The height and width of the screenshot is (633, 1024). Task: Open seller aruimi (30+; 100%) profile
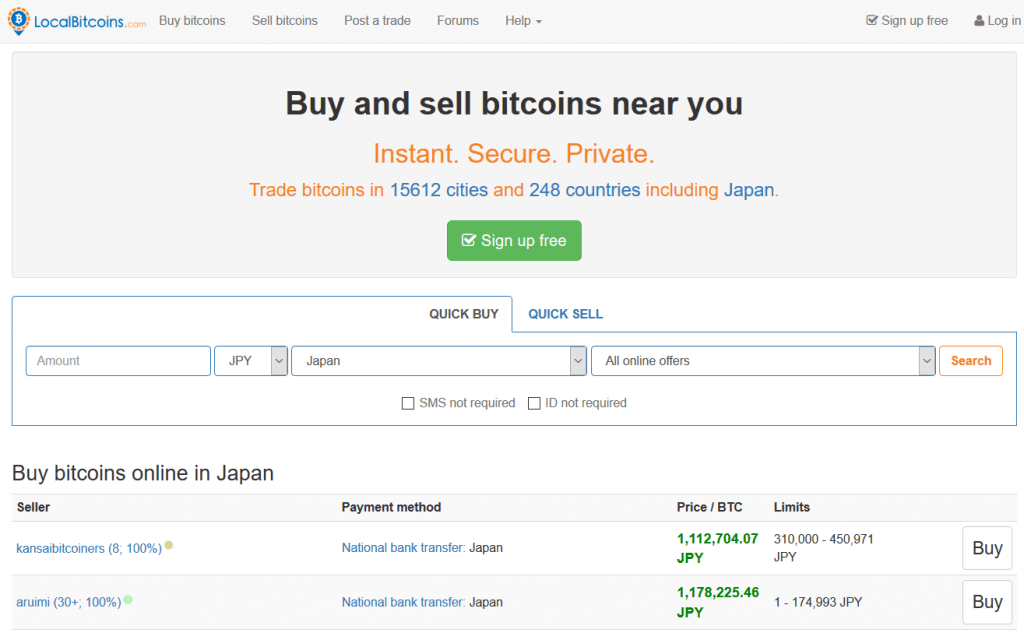[69, 602]
